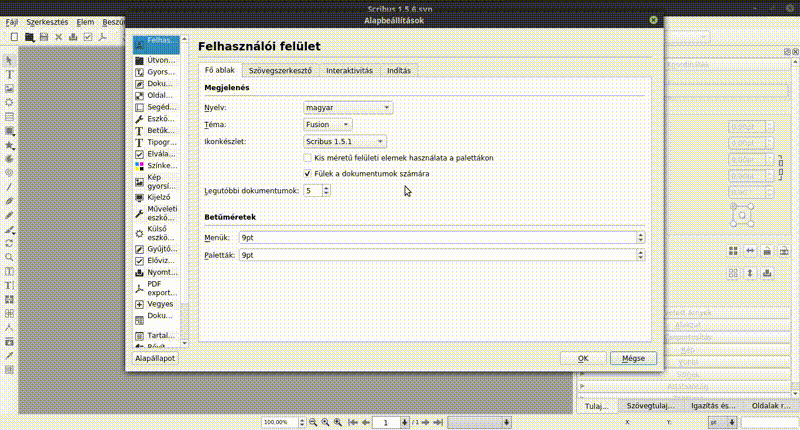This screenshot has height=430, width=800.
Task: Open the Útvonalak paths preferences category
Action: coord(139,60)
